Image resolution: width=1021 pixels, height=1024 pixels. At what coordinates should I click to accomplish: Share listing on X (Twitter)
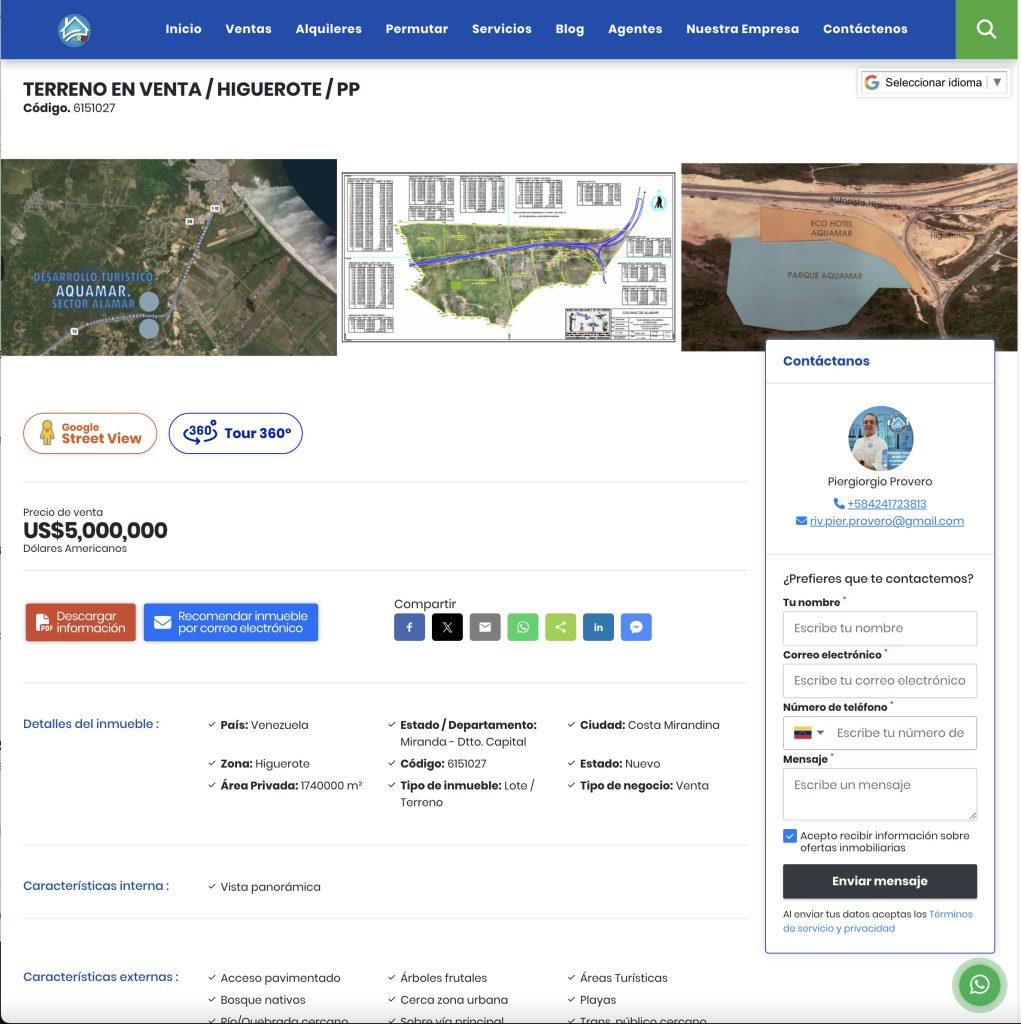[x=447, y=627]
